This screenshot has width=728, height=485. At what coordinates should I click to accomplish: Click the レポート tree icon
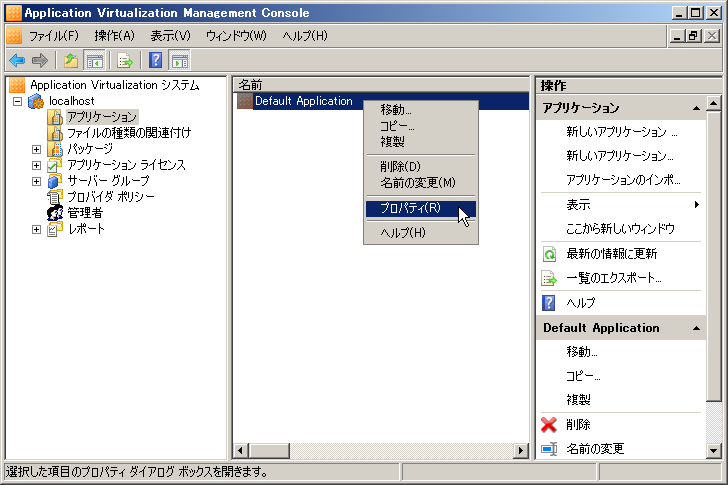point(55,229)
